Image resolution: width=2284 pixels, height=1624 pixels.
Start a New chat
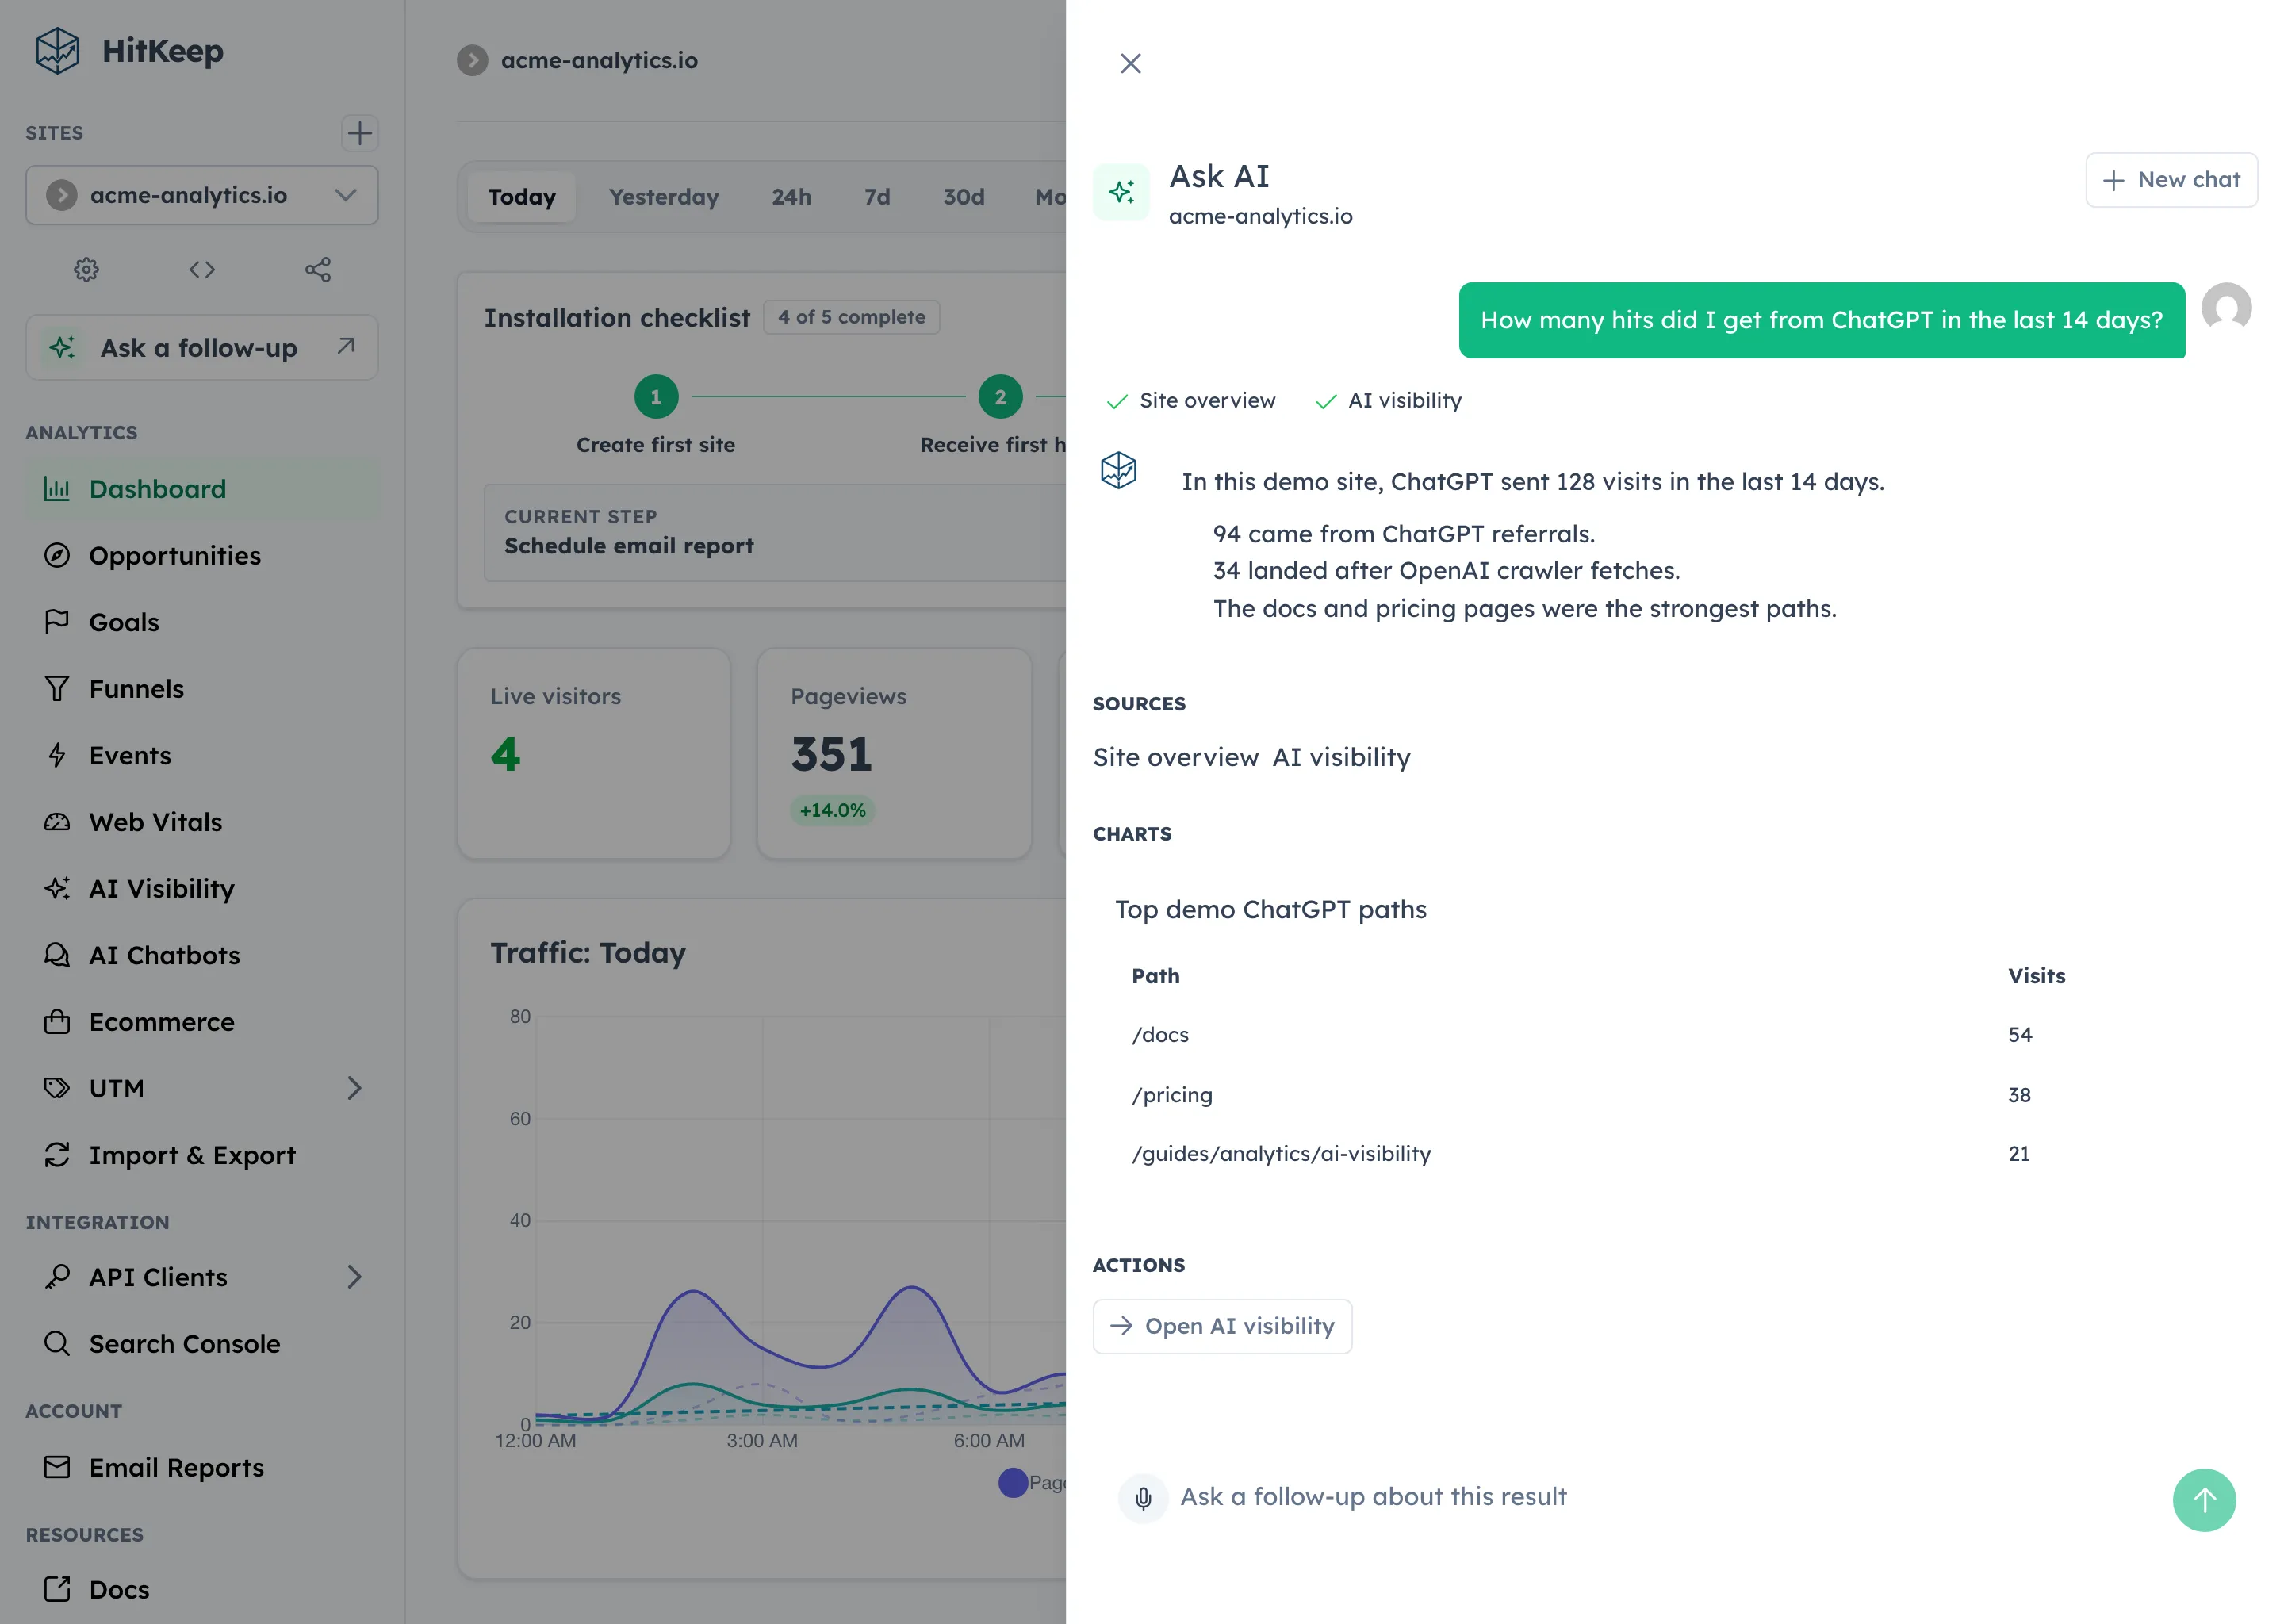(x=2171, y=180)
